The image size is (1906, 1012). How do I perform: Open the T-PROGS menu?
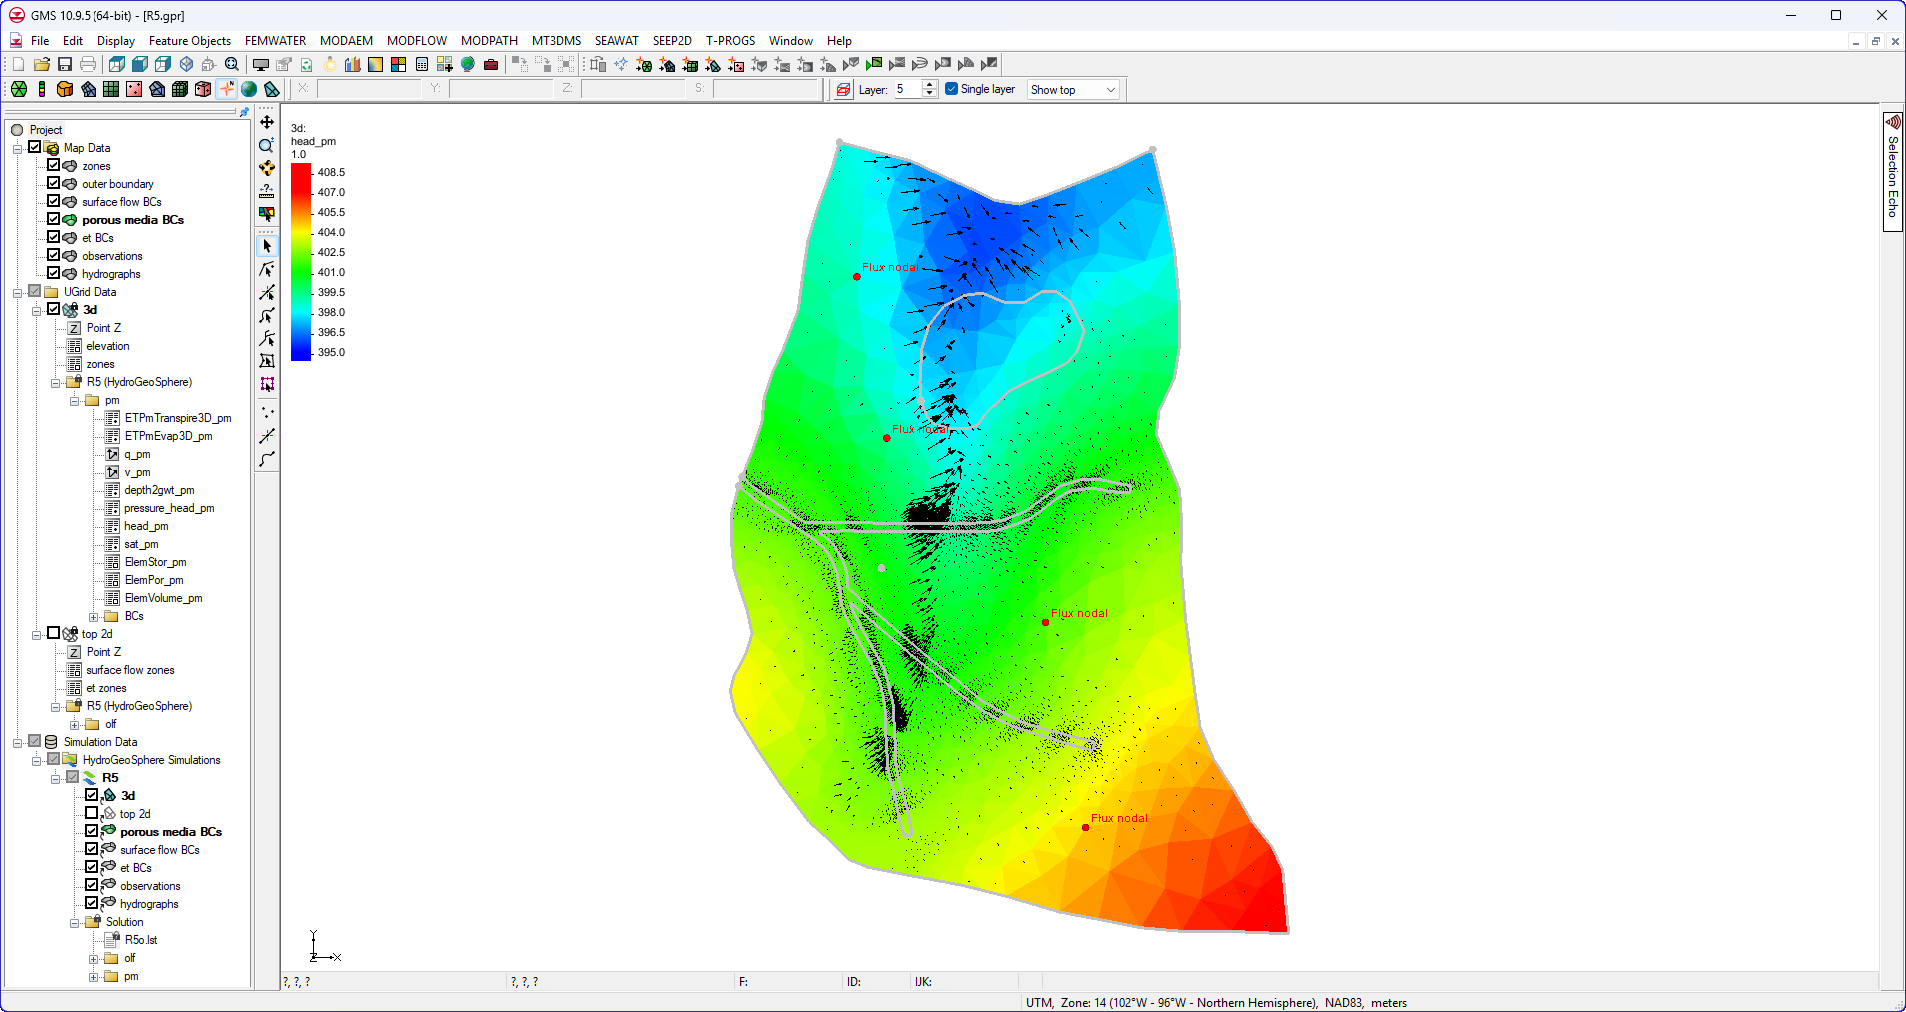pos(731,41)
